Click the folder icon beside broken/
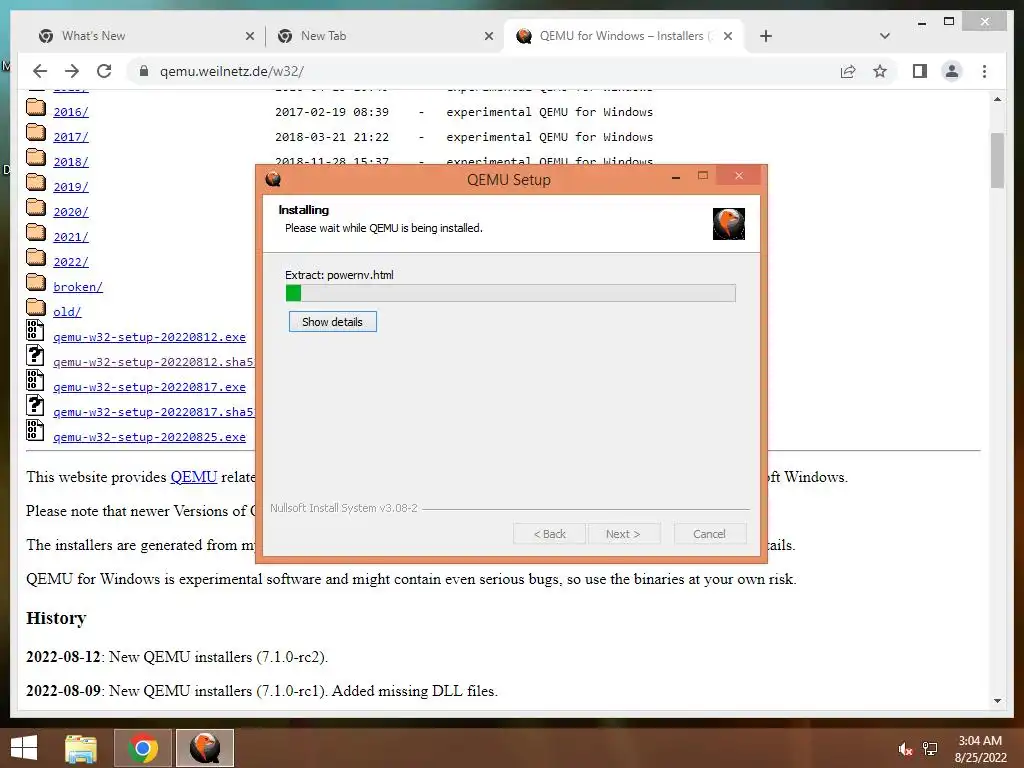The image size is (1024, 768). (36, 282)
